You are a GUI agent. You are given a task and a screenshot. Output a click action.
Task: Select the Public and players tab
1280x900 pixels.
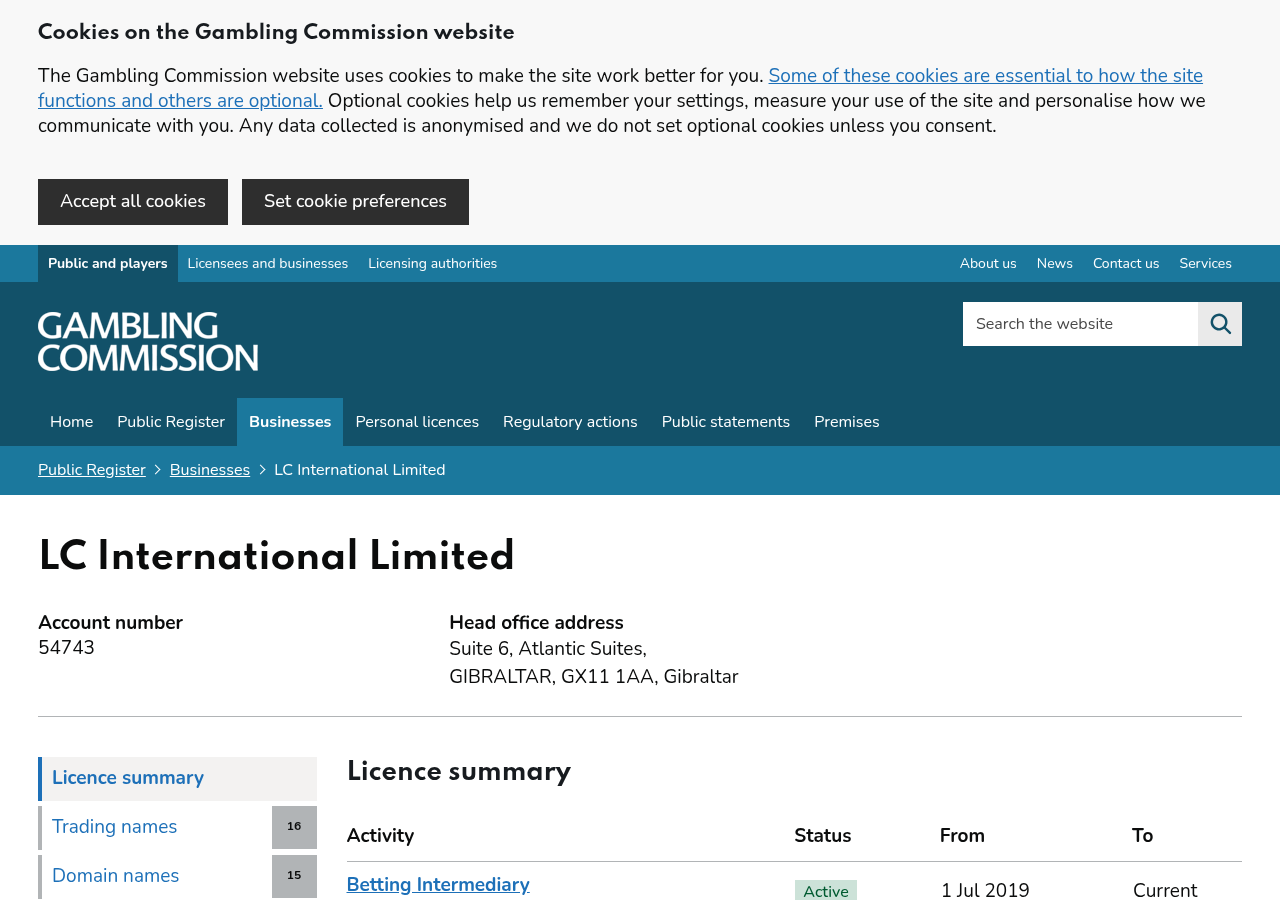tap(108, 264)
